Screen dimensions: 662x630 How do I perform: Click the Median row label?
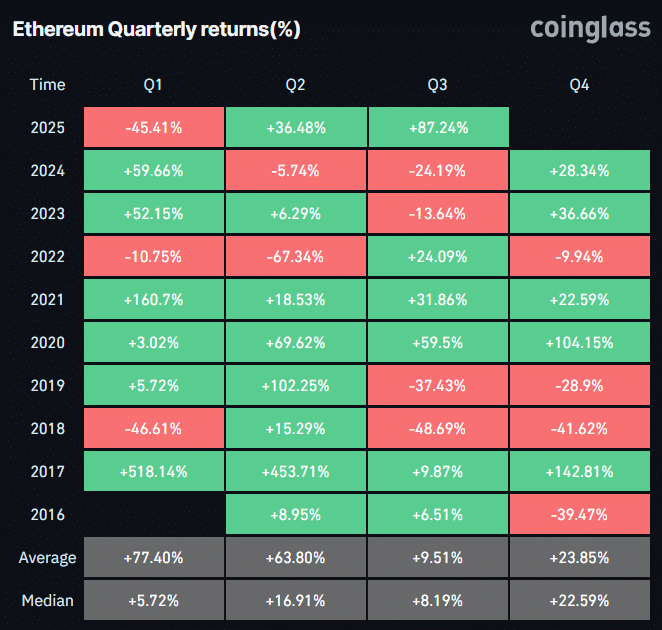[x=48, y=601]
